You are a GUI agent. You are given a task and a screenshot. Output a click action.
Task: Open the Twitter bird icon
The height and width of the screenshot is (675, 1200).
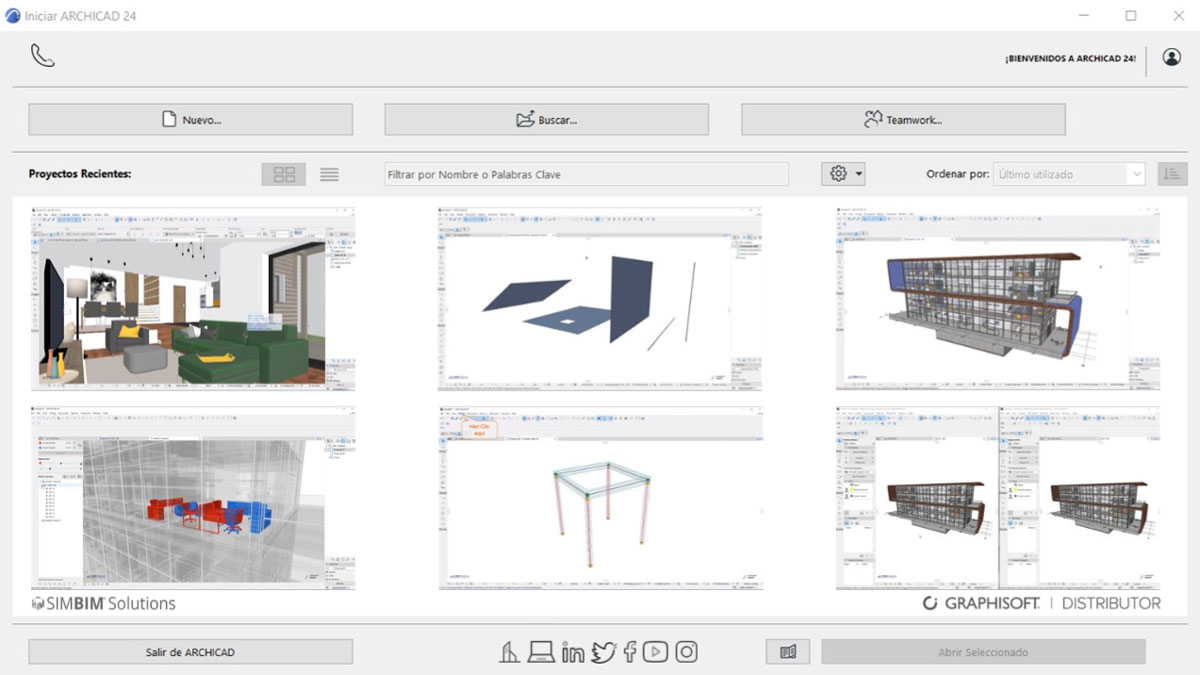pyautogui.click(x=603, y=652)
